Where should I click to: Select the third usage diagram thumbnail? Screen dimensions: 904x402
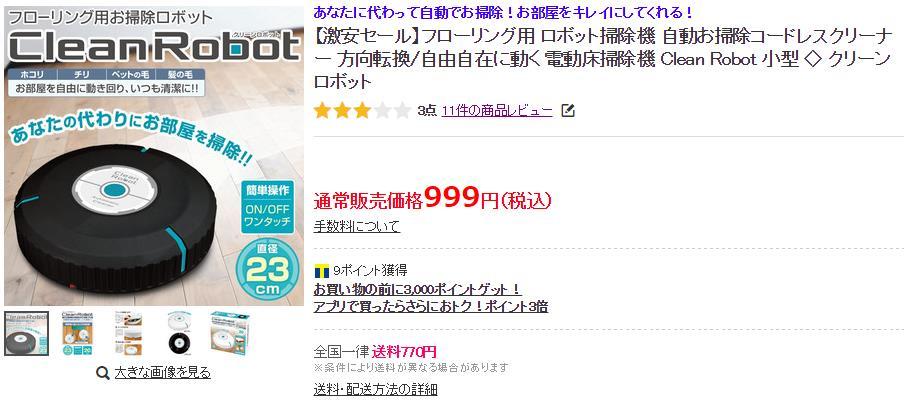[128, 333]
